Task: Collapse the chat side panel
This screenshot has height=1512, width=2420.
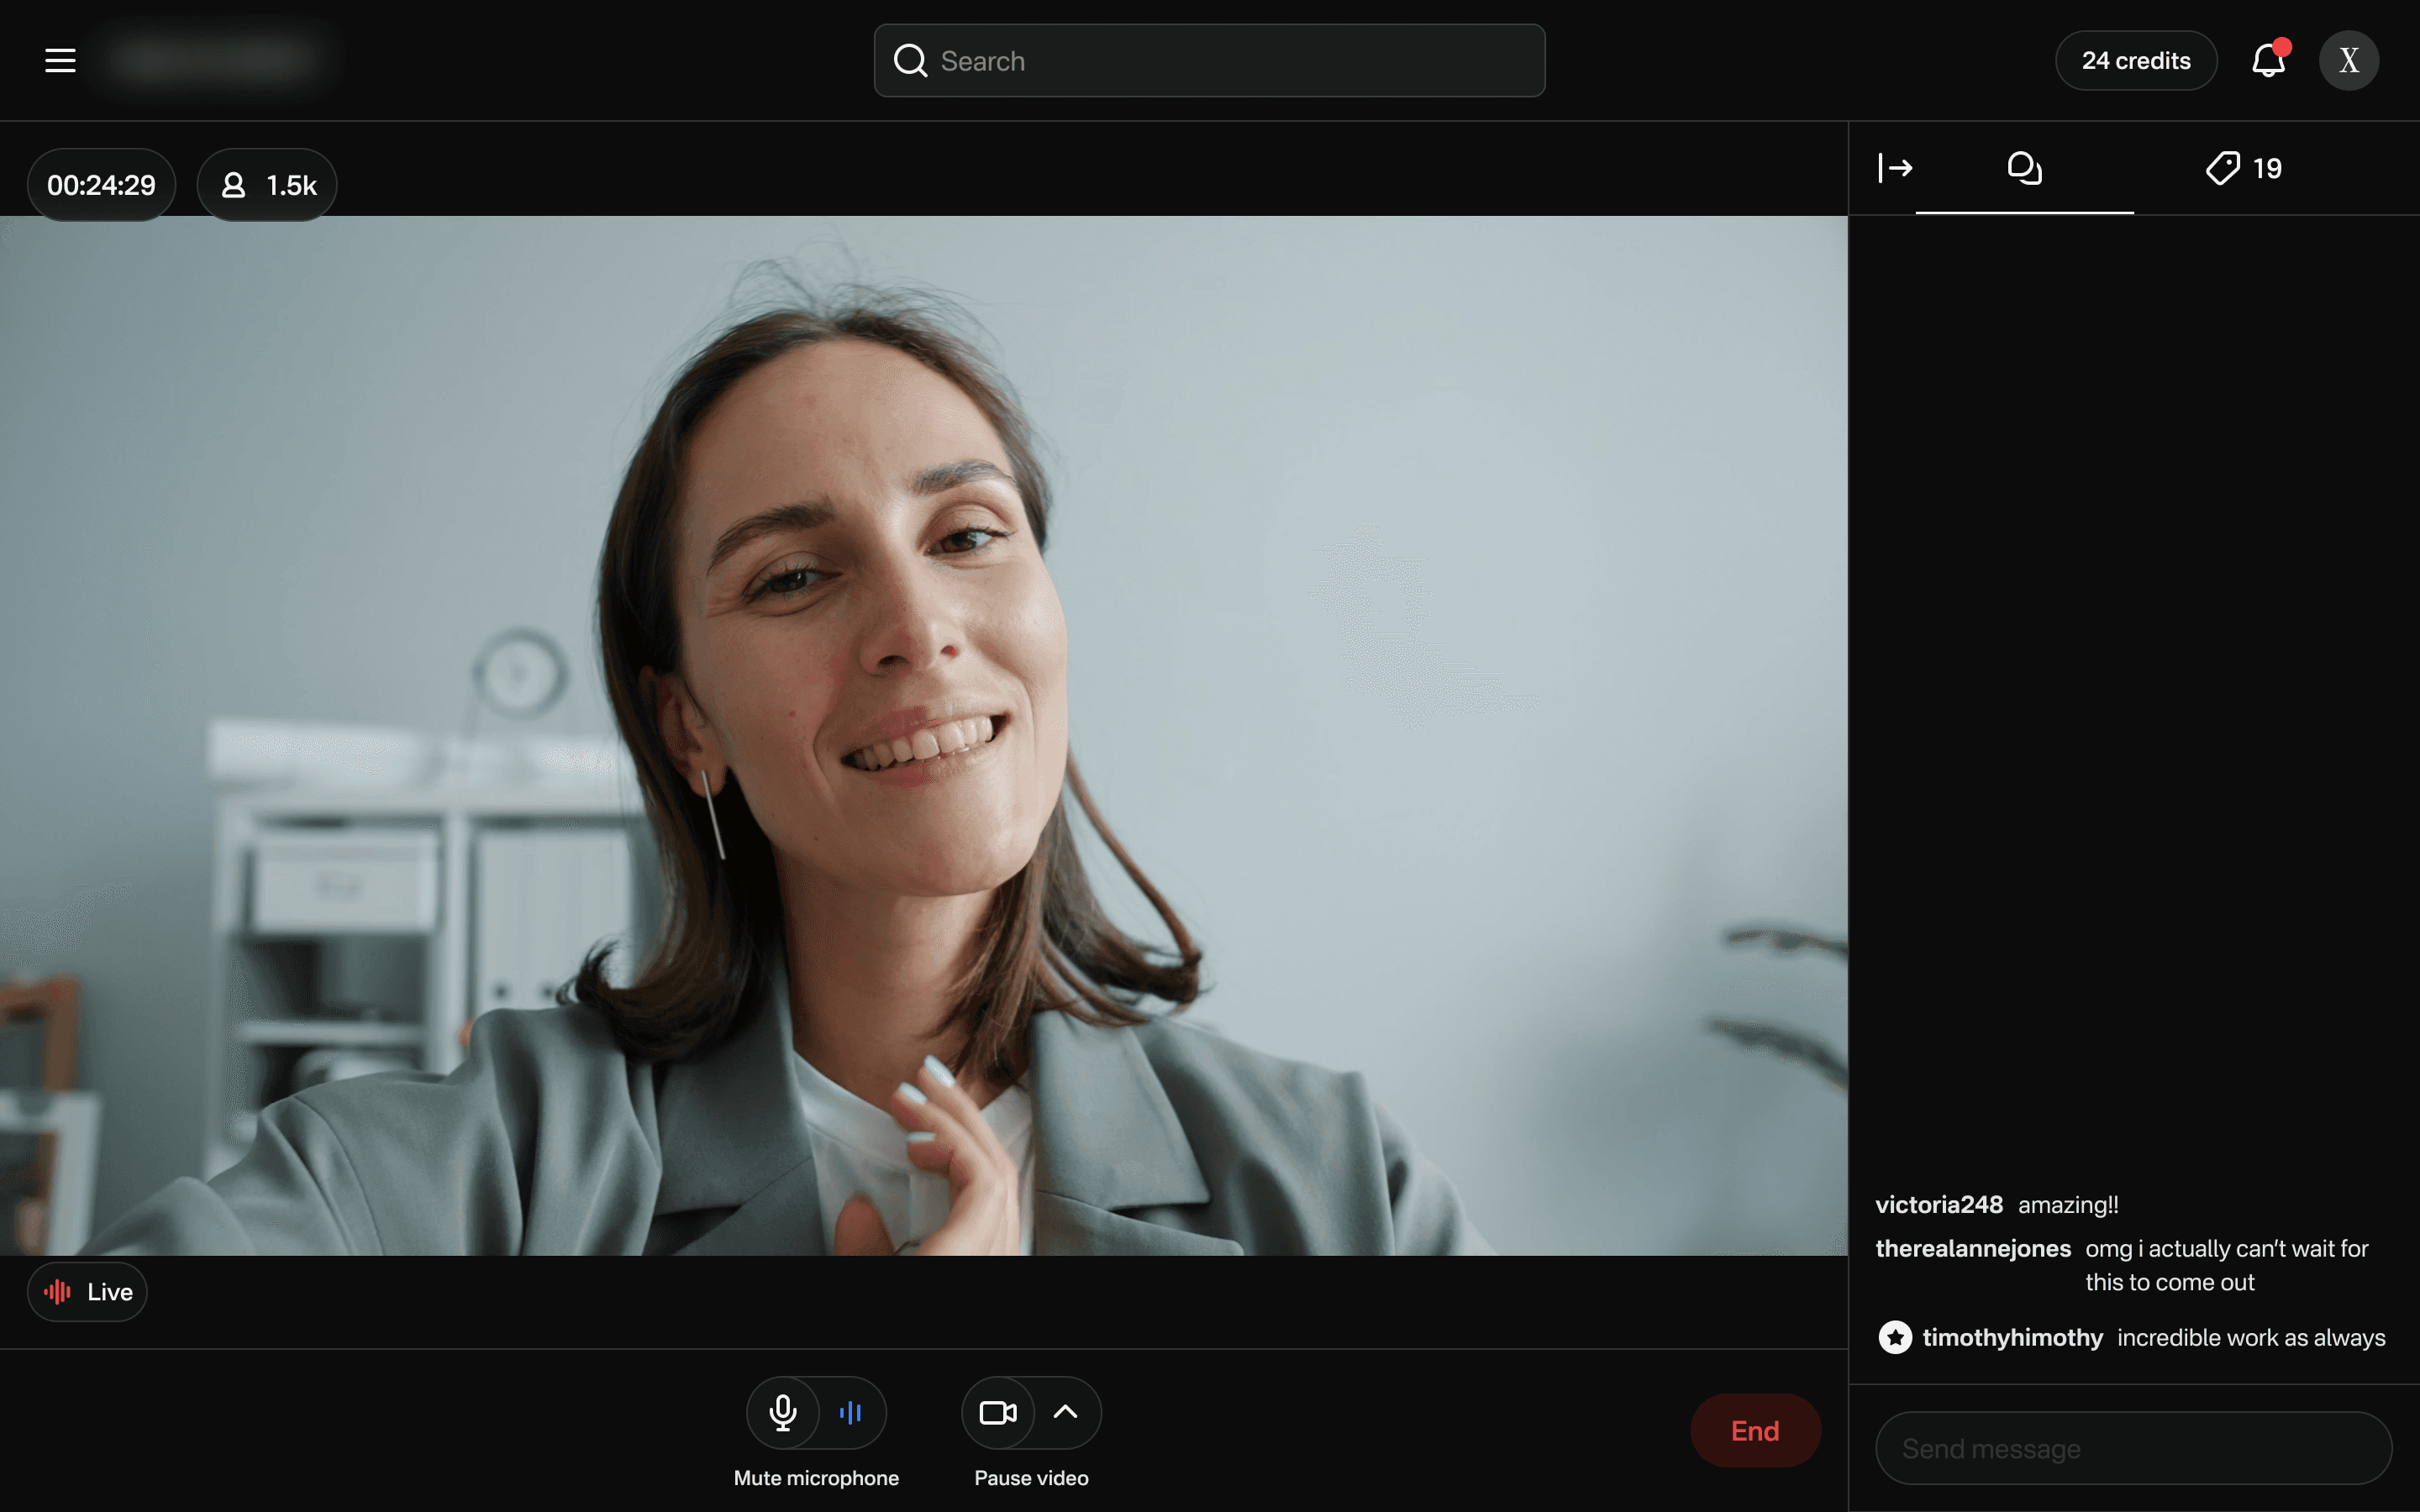Action: (x=1895, y=168)
